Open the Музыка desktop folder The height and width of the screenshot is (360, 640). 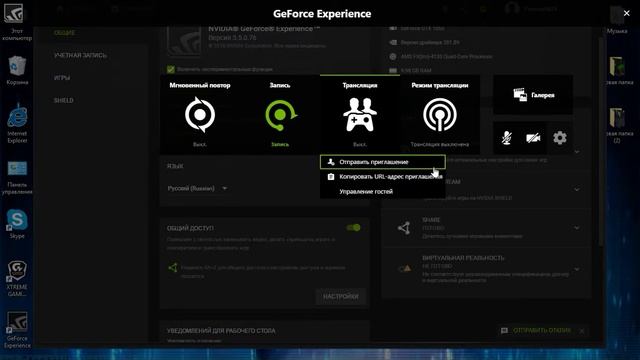point(617,20)
